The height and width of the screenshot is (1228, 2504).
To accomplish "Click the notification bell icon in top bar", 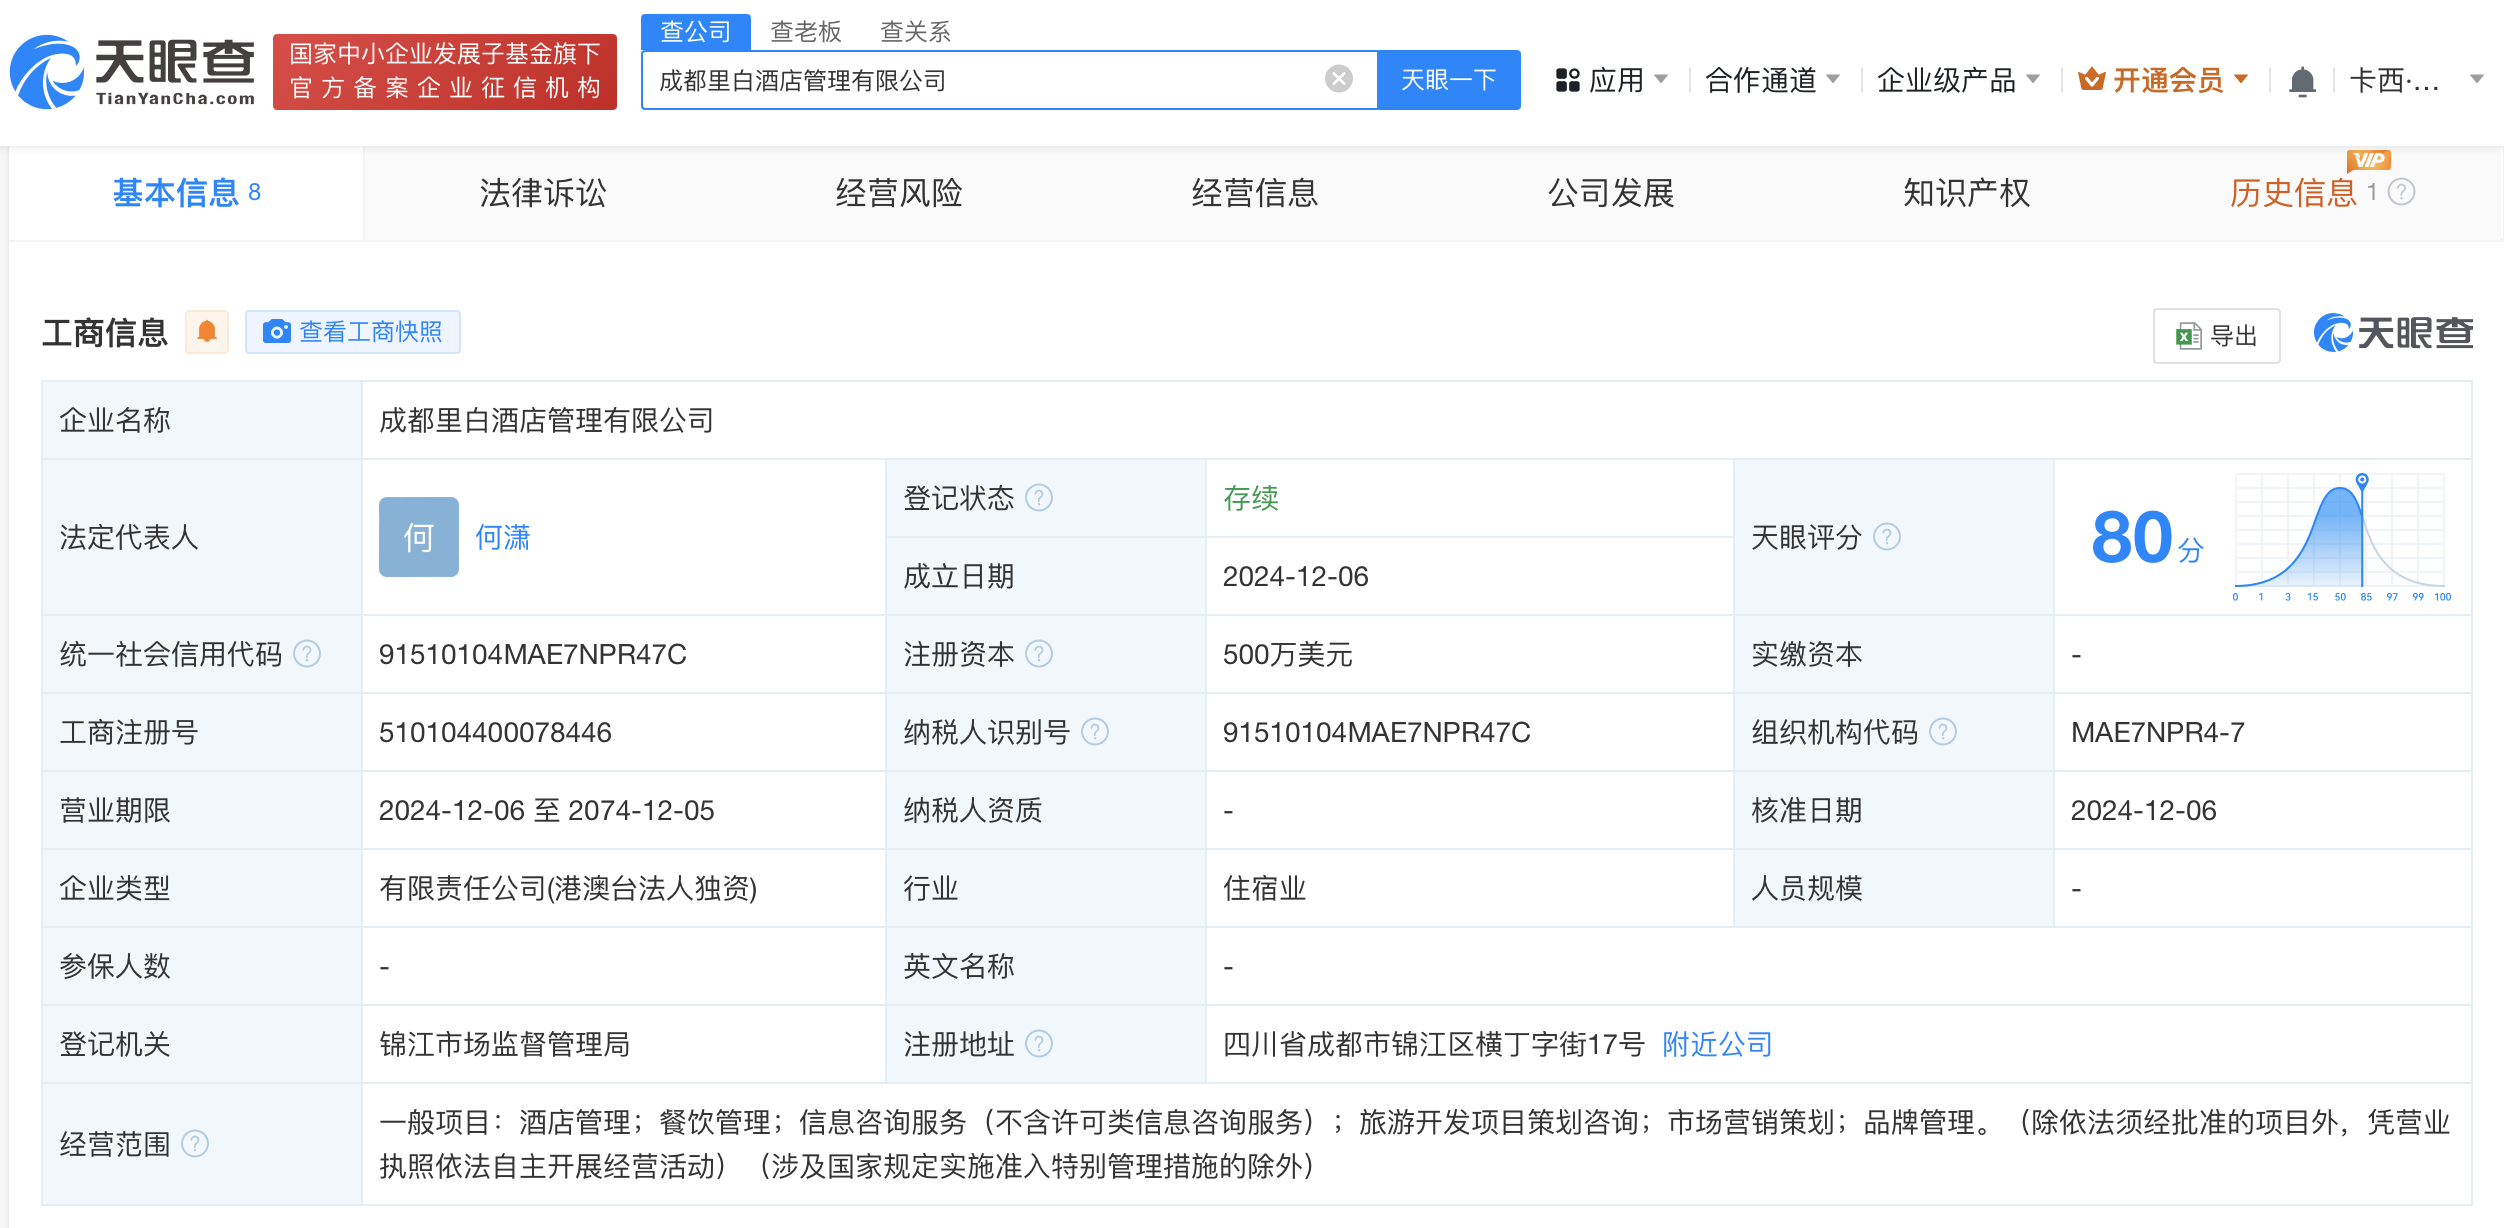I will click(x=2304, y=80).
